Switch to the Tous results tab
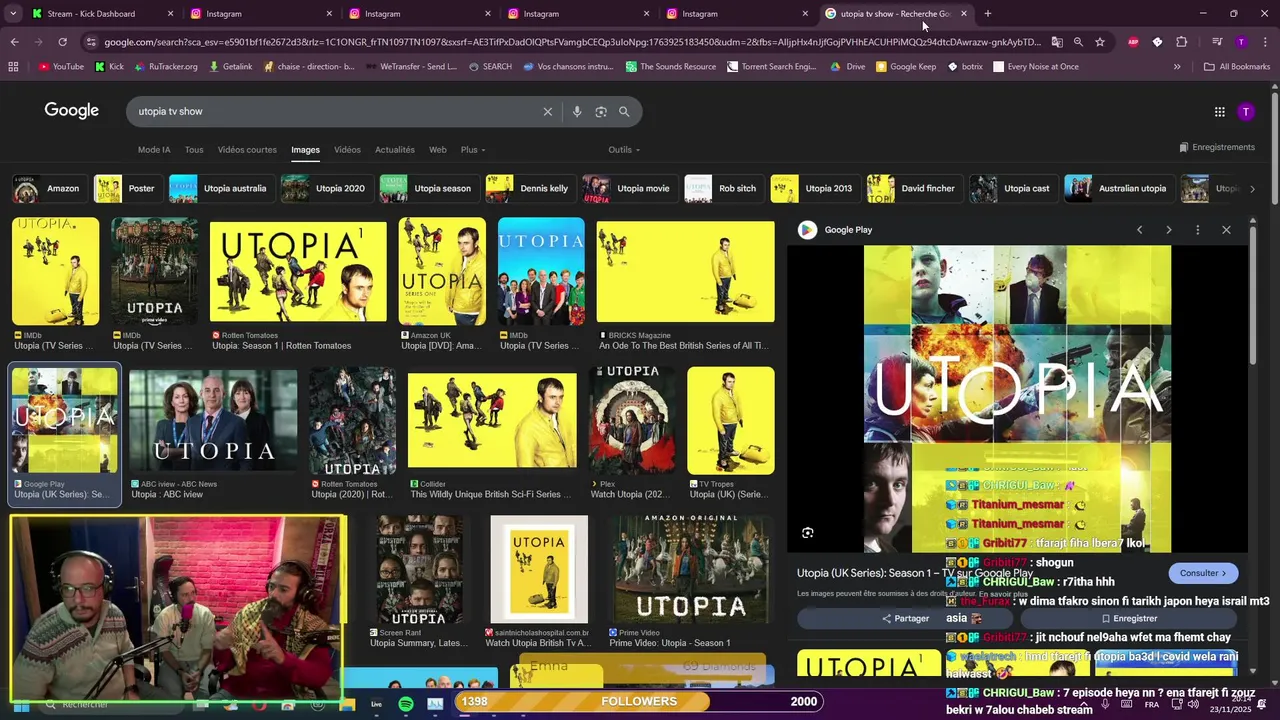1280x720 pixels. (194, 150)
